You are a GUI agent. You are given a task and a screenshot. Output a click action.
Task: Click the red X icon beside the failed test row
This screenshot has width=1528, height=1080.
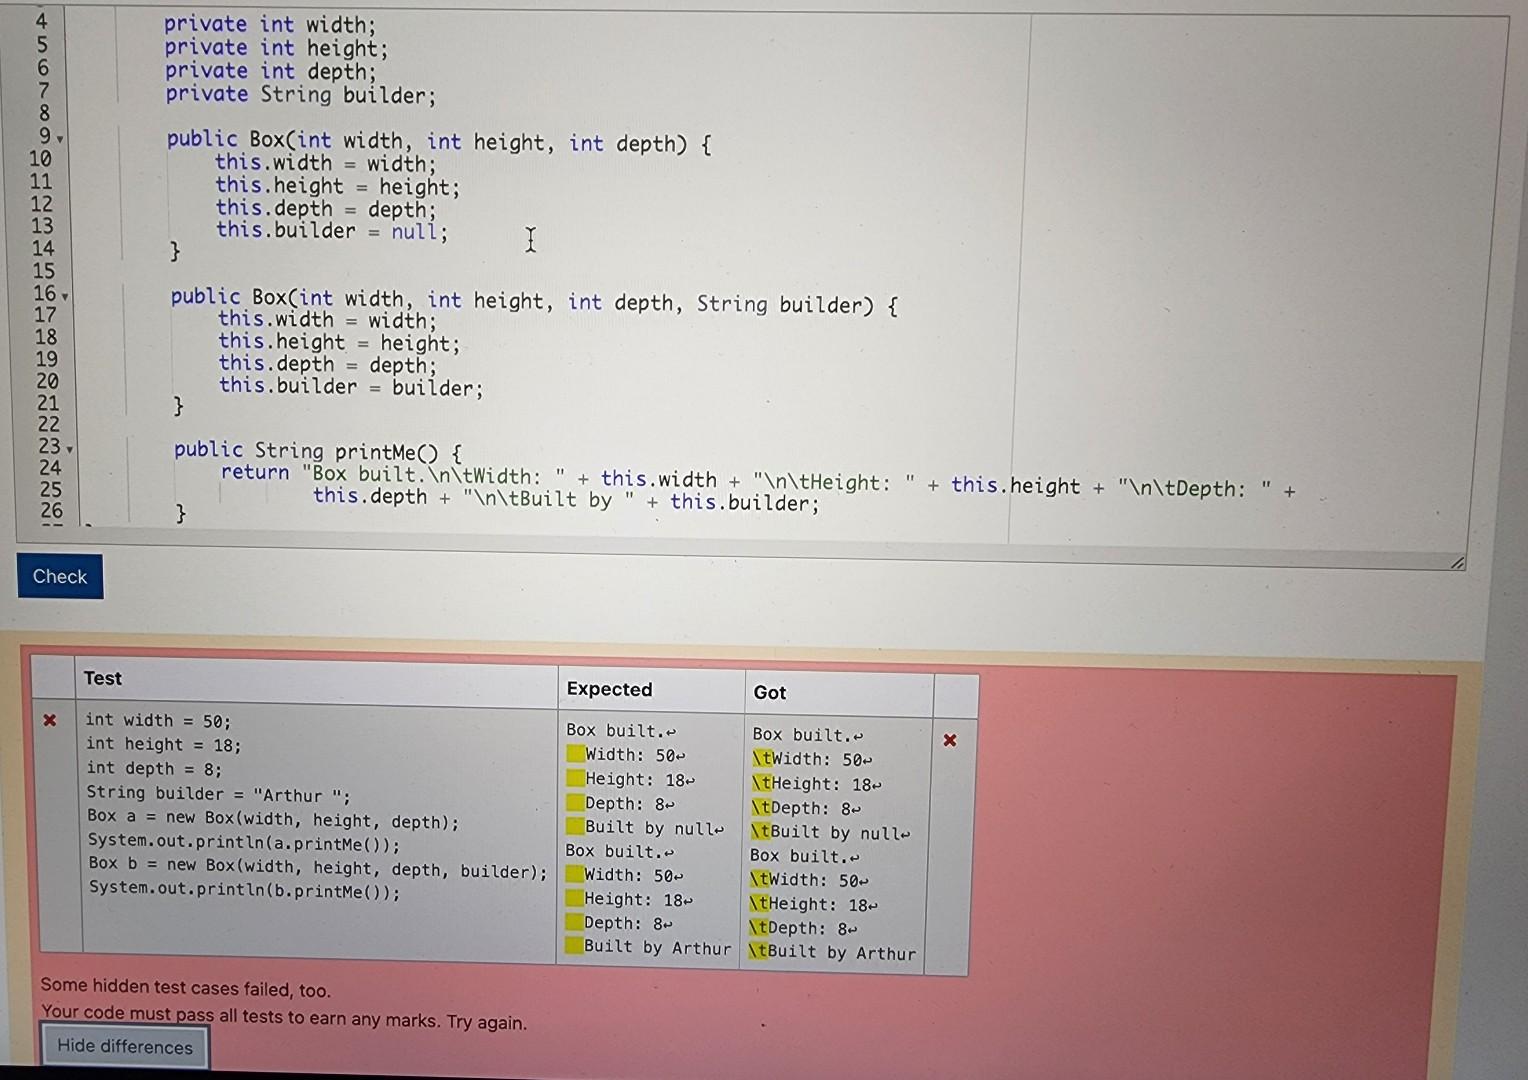pos(48,721)
